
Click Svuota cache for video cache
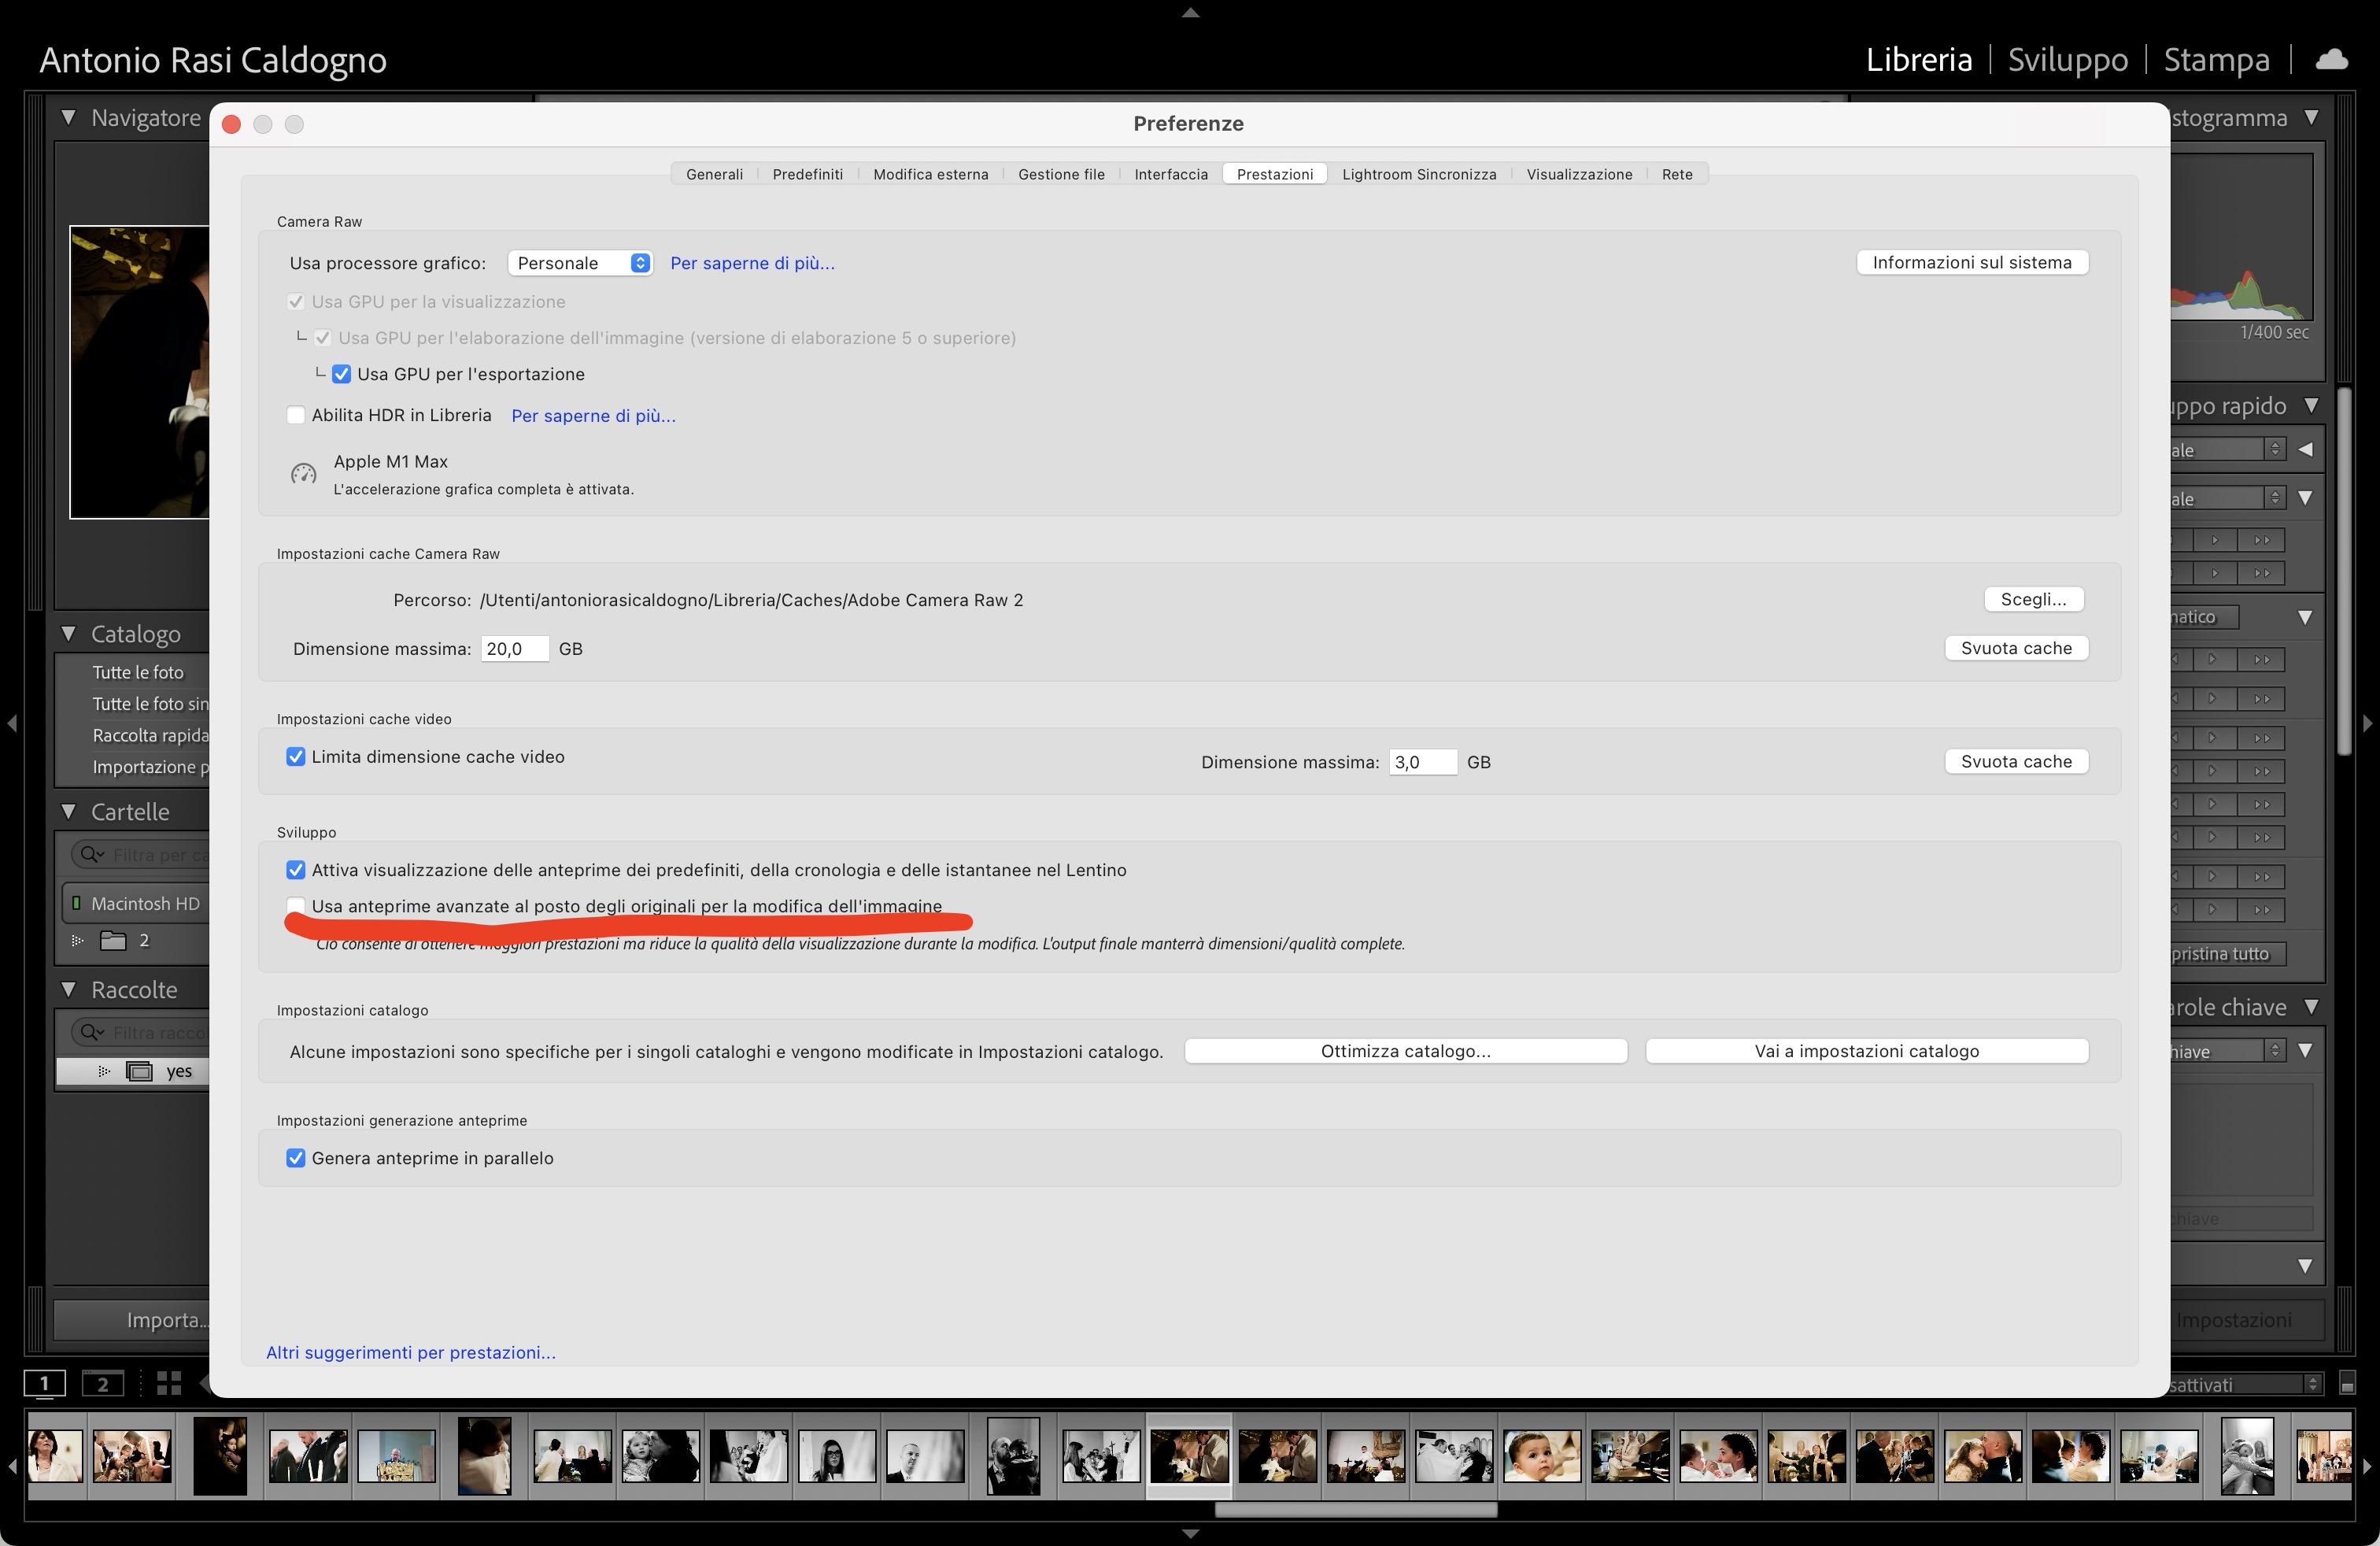coord(2016,761)
